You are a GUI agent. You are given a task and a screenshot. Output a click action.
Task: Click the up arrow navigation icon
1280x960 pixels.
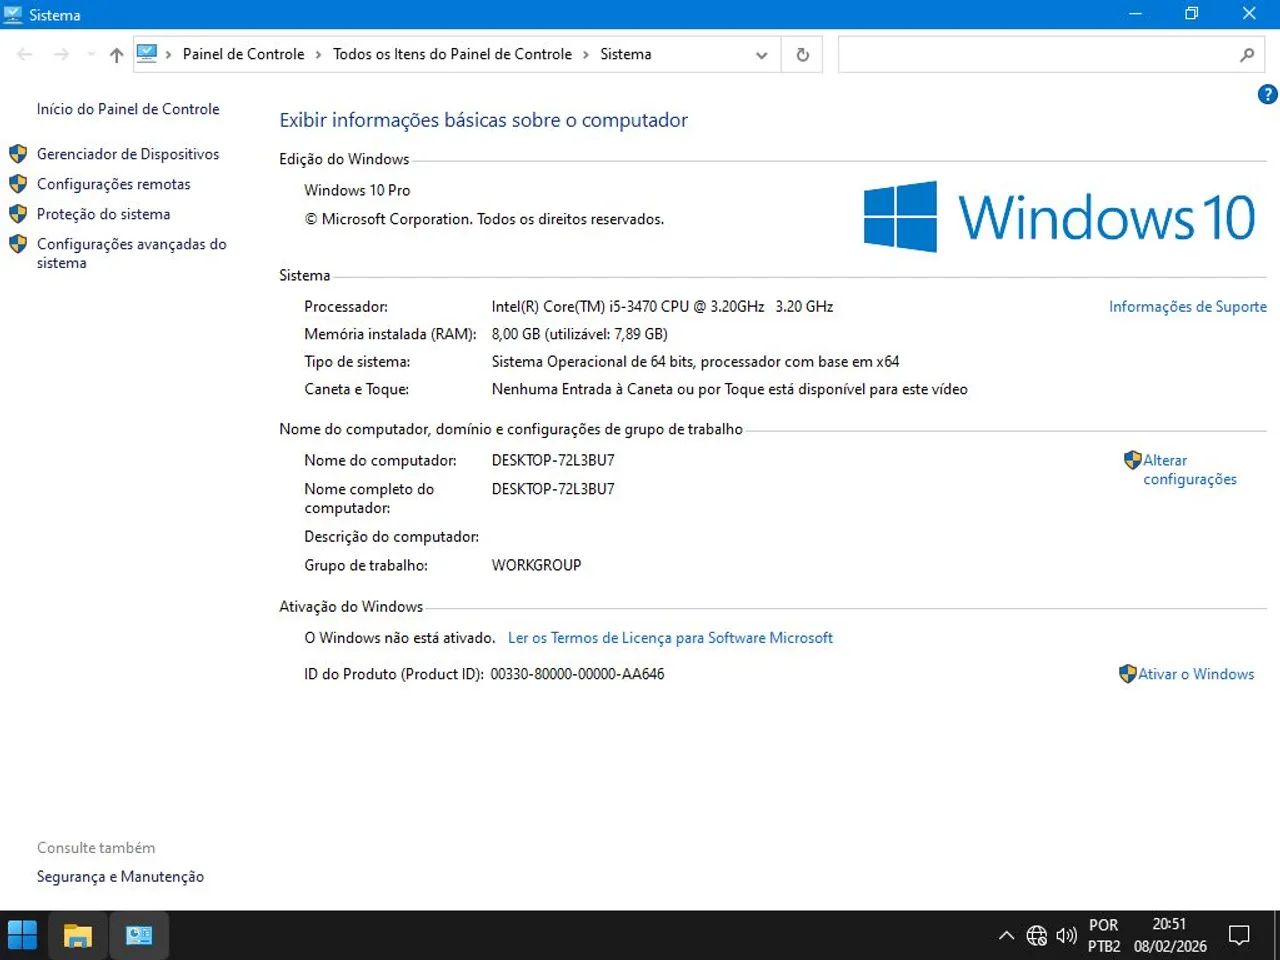coord(115,54)
